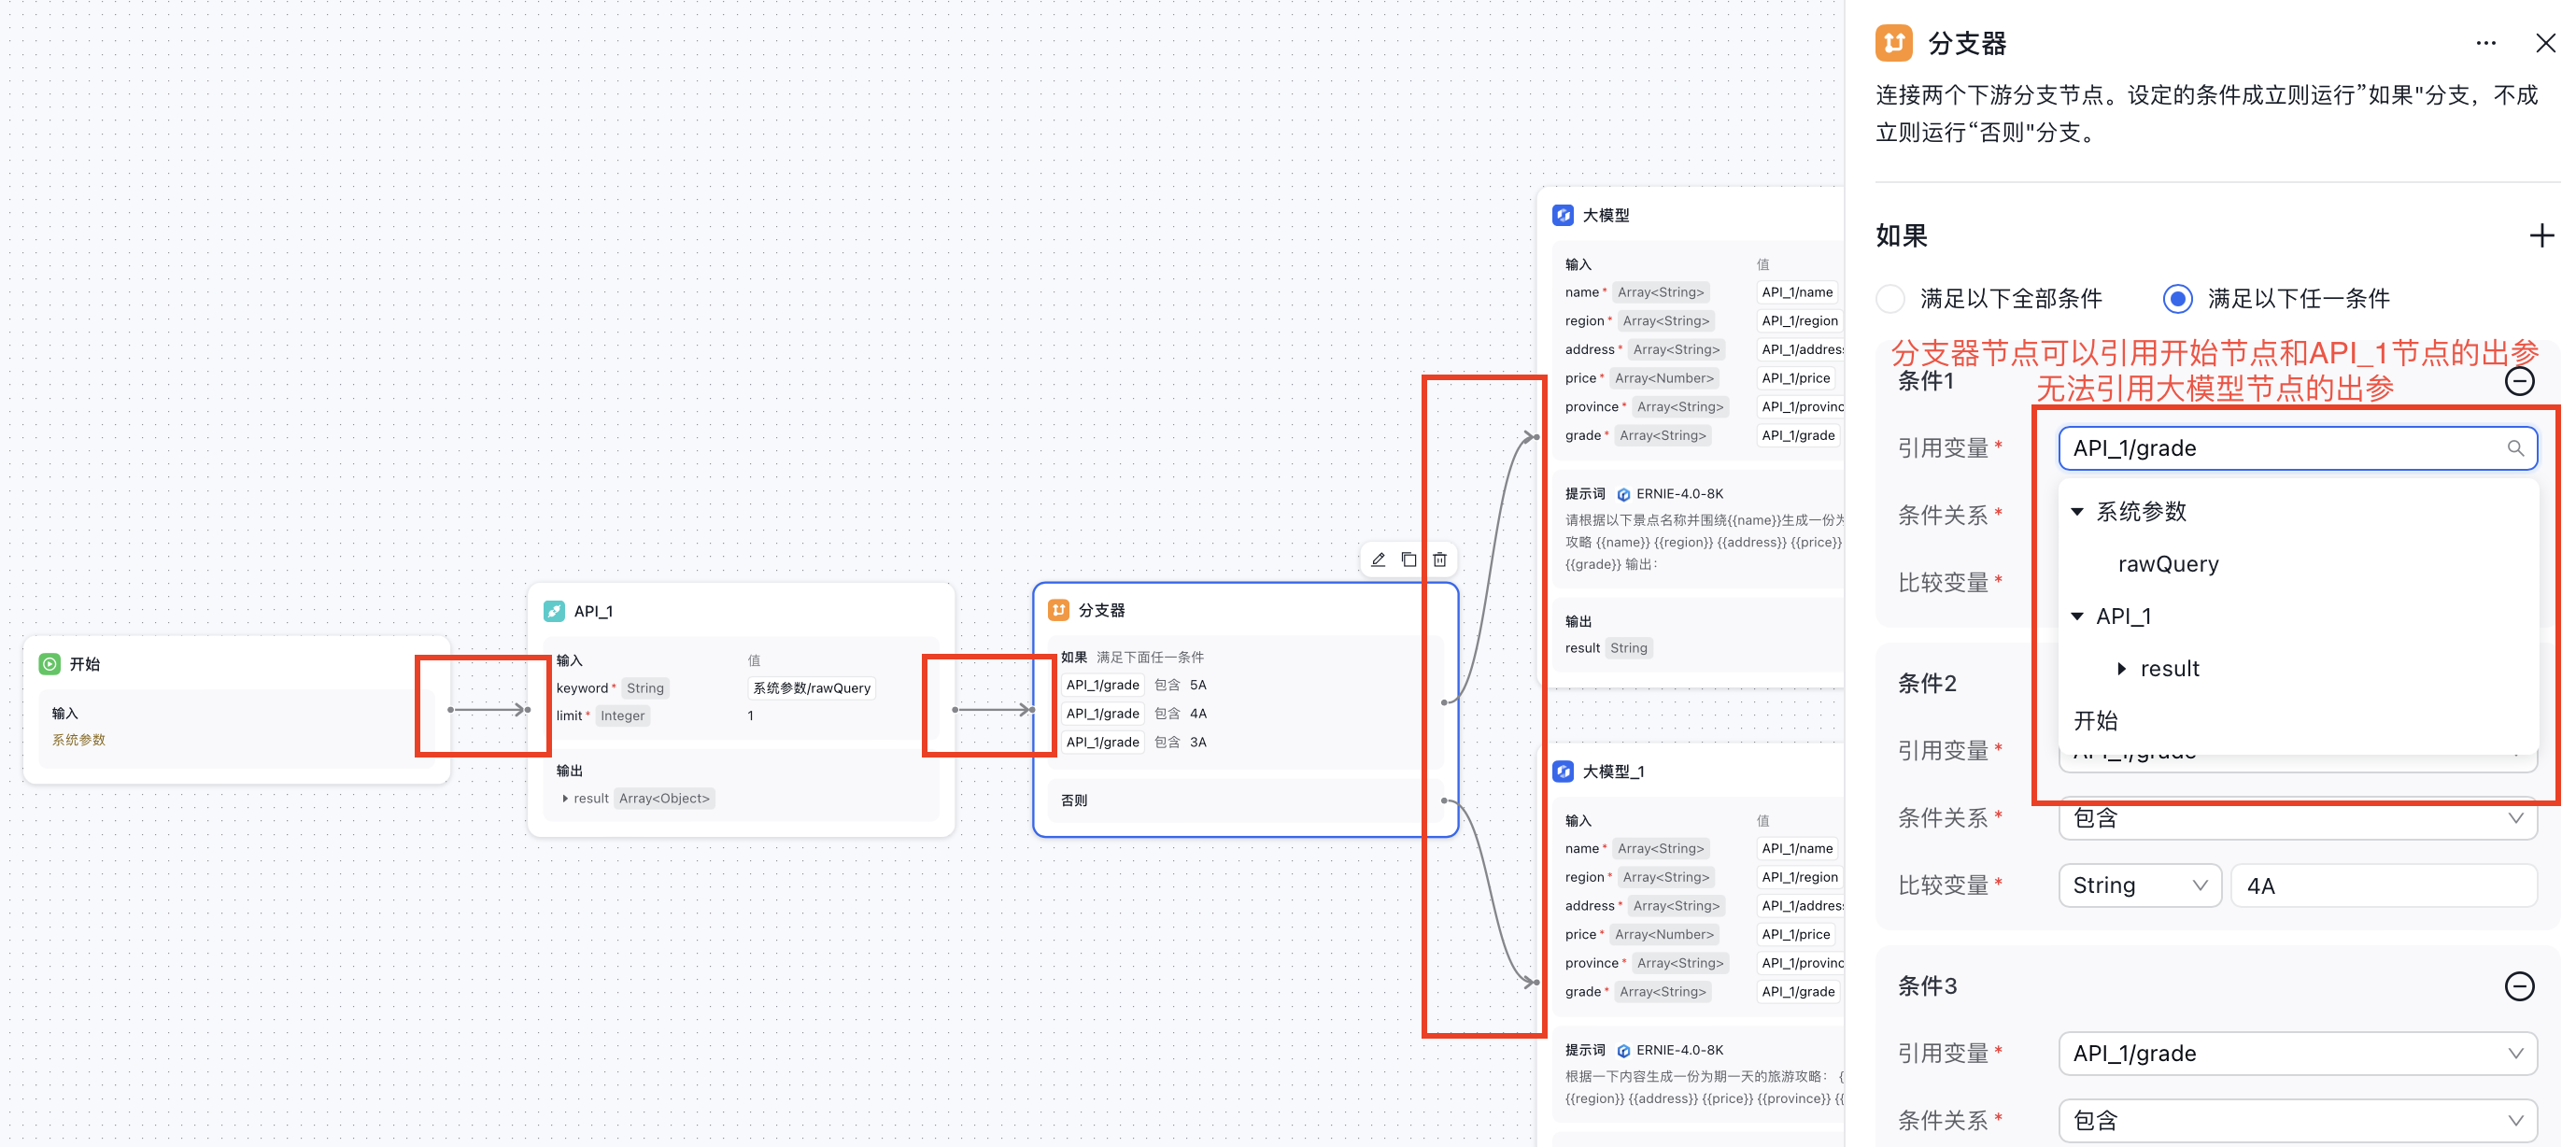This screenshot has height=1147, width=2576.
Task: Delete node using the trash icon
Action: tap(1439, 559)
